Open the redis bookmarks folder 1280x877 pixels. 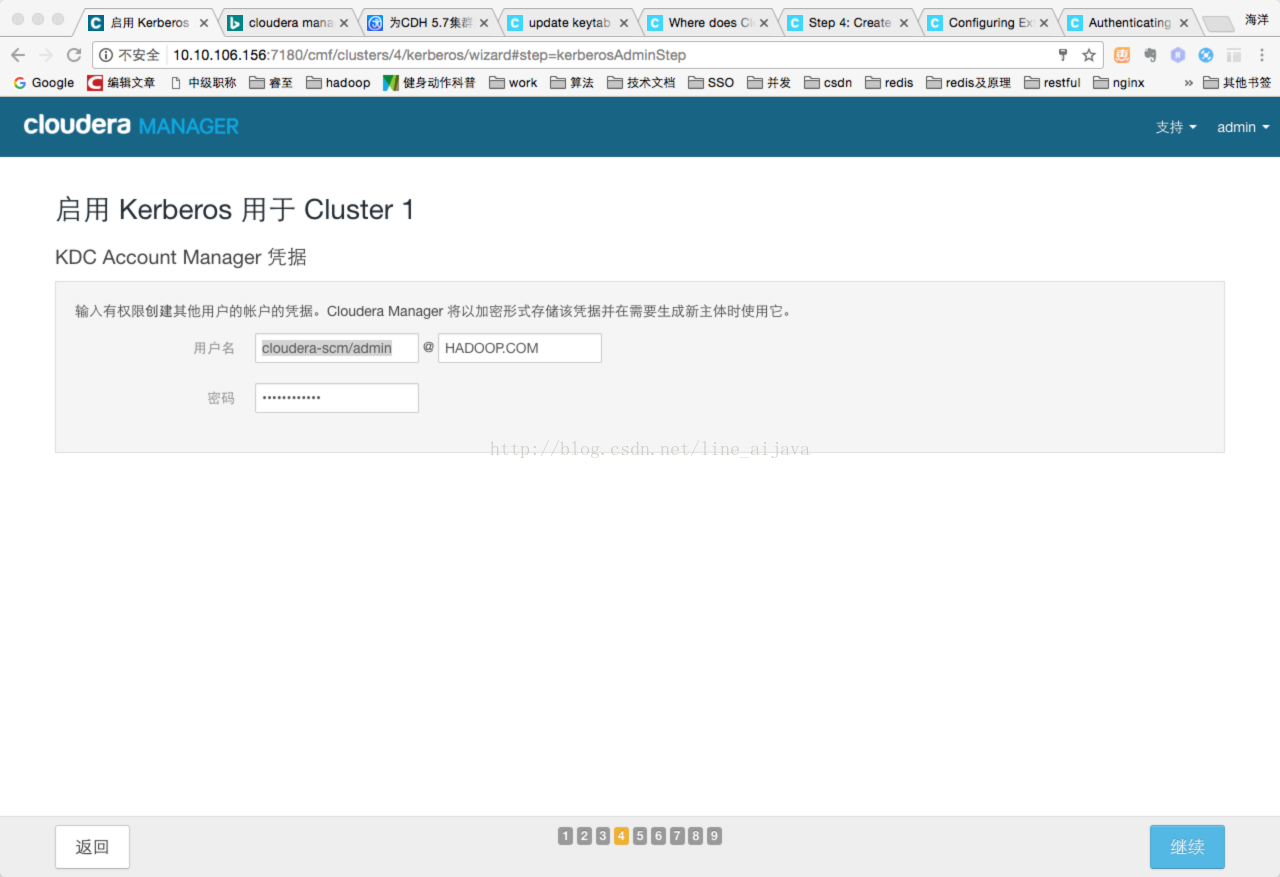click(889, 83)
